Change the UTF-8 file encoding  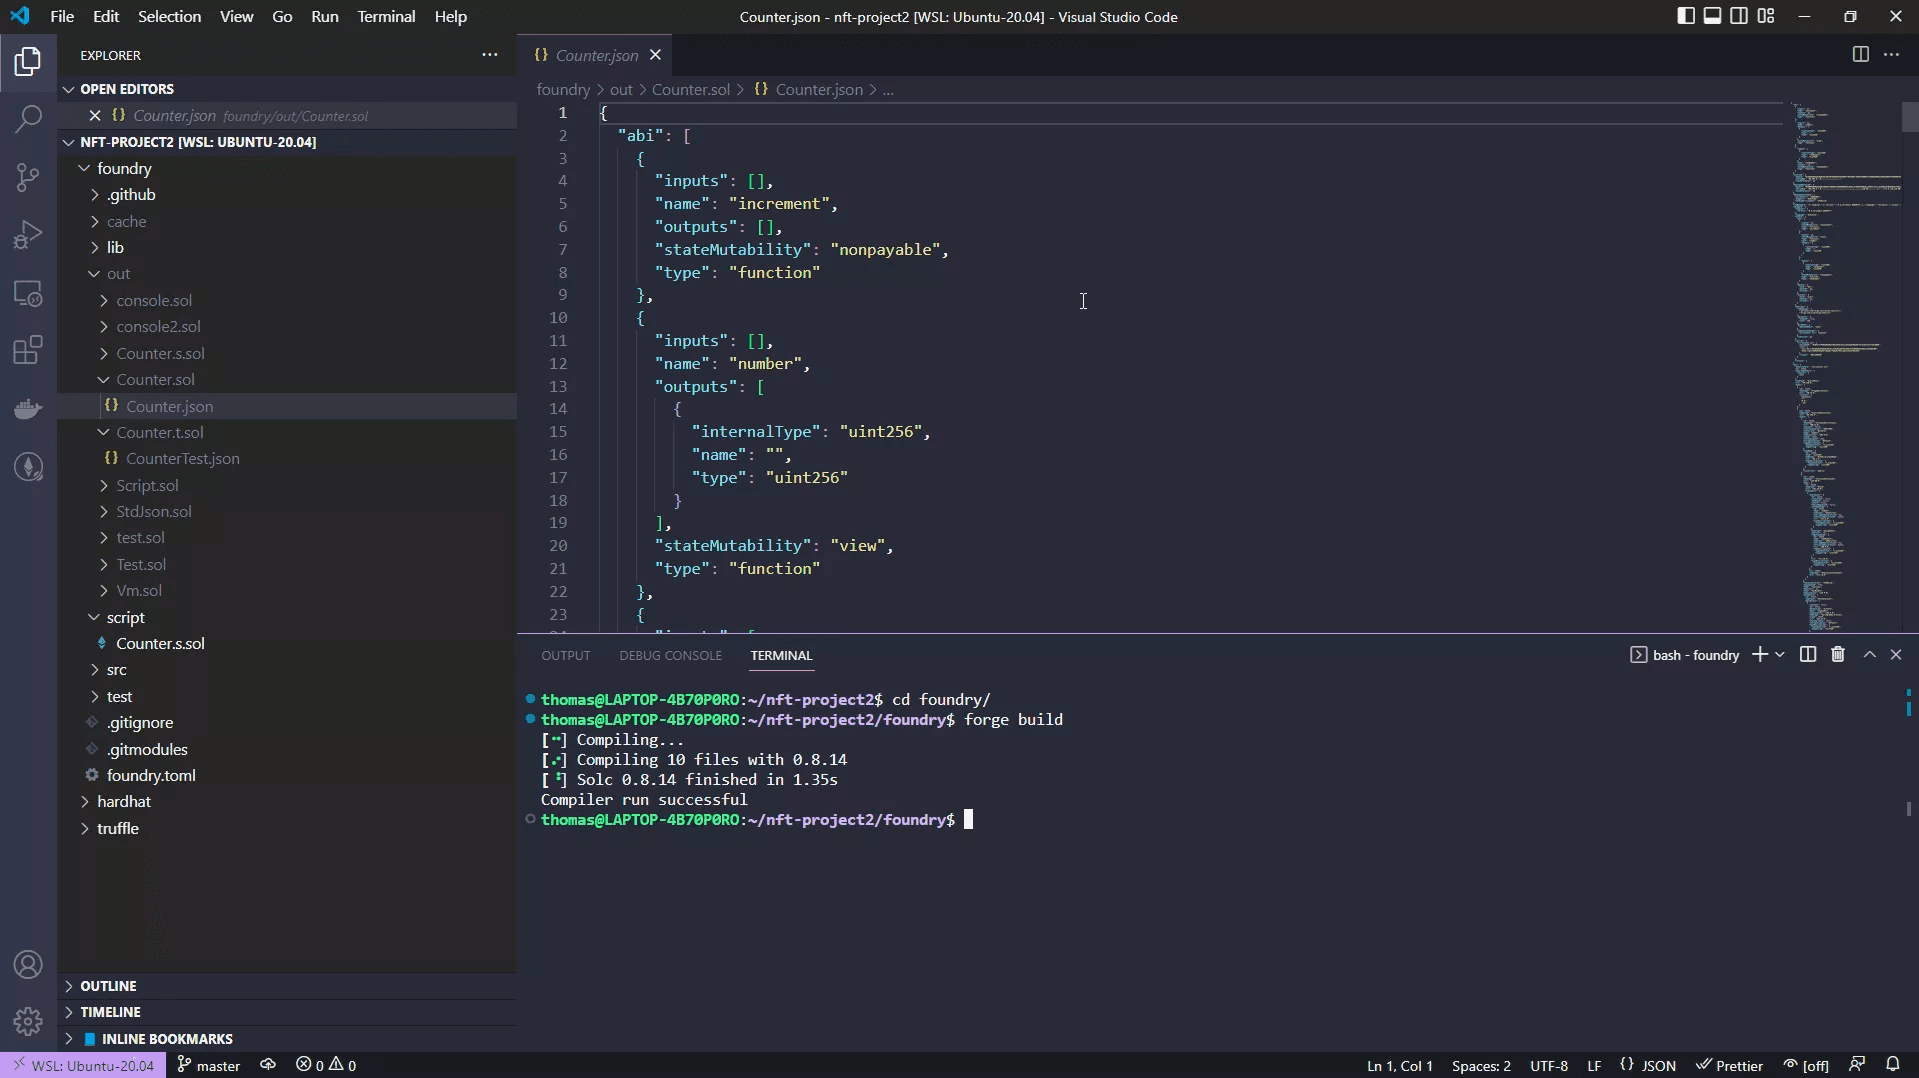pos(1549,1065)
